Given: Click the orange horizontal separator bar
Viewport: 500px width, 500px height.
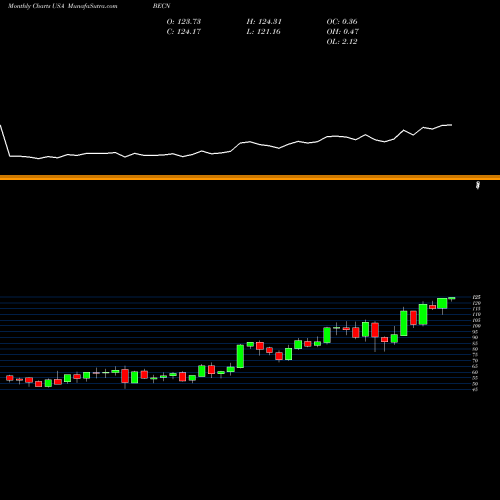Looking at the screenshot, I should [x=250, y=177].
